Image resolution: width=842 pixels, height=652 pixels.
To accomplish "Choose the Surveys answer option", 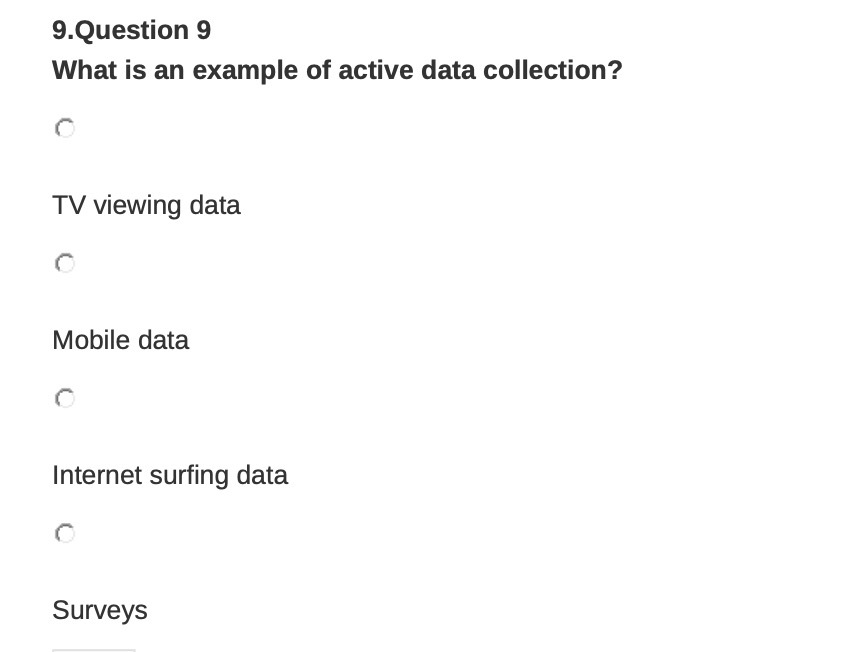I will coord(99,610).
